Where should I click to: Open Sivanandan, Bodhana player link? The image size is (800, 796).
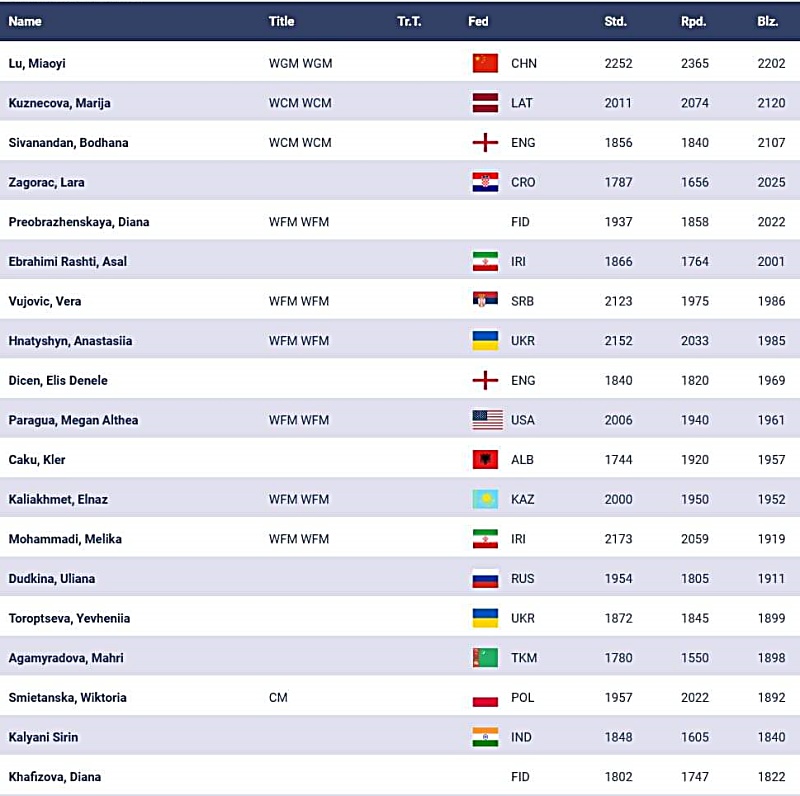pos(68,143)
